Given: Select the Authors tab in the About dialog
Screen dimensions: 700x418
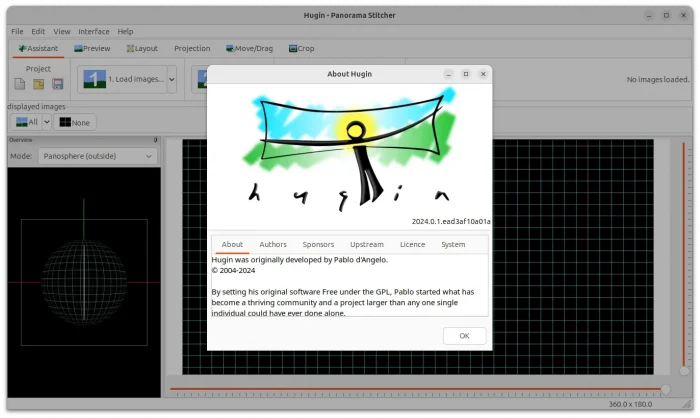Looking at the screenshot, I should (x=273, y=244).
